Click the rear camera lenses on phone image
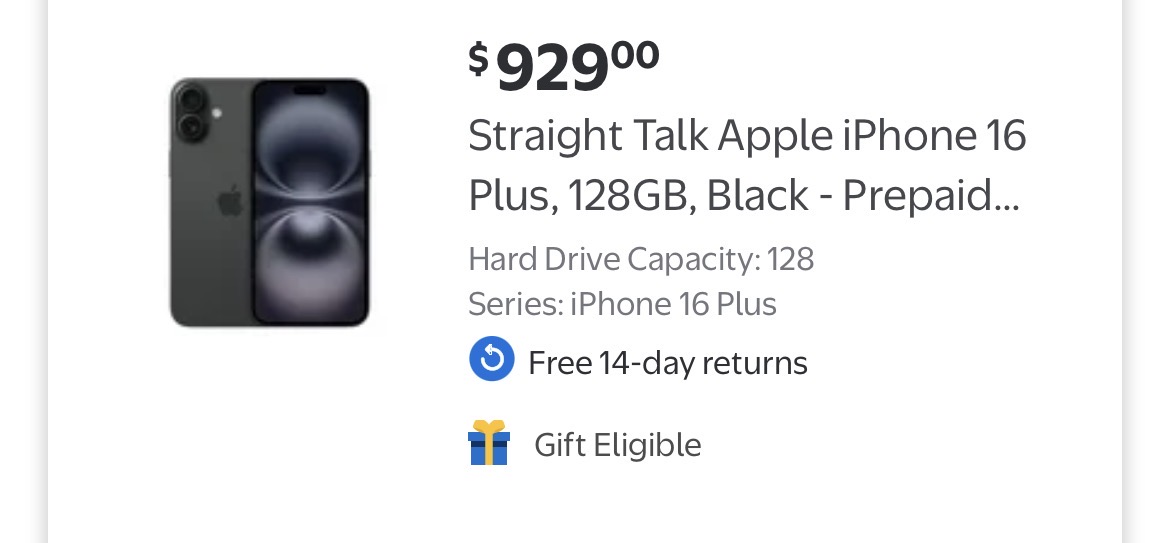The image size is (1170, 543). tap(191, 113)
